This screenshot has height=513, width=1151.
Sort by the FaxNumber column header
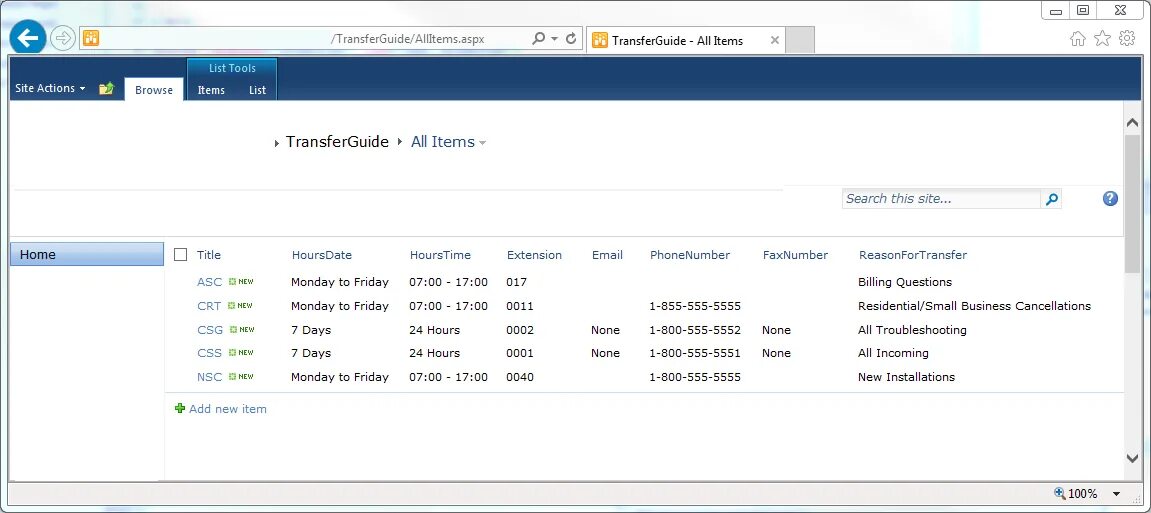795,255
